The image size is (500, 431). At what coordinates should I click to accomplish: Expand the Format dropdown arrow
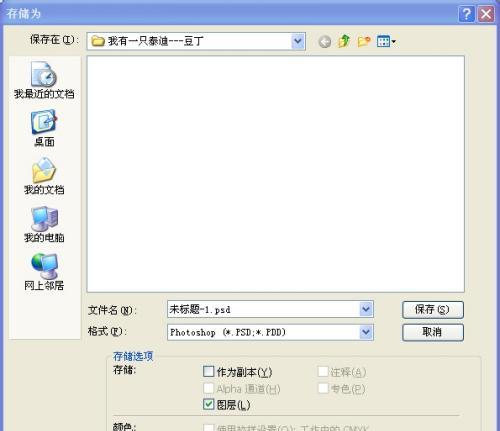(366, 332)
